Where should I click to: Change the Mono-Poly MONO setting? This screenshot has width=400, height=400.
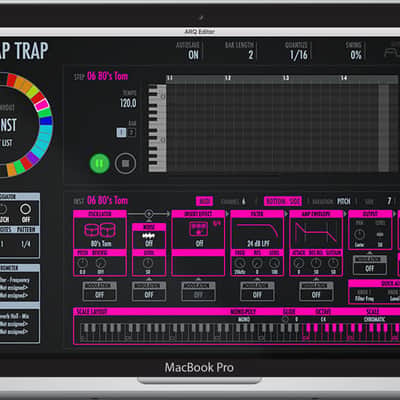click(x=244, y=319)
